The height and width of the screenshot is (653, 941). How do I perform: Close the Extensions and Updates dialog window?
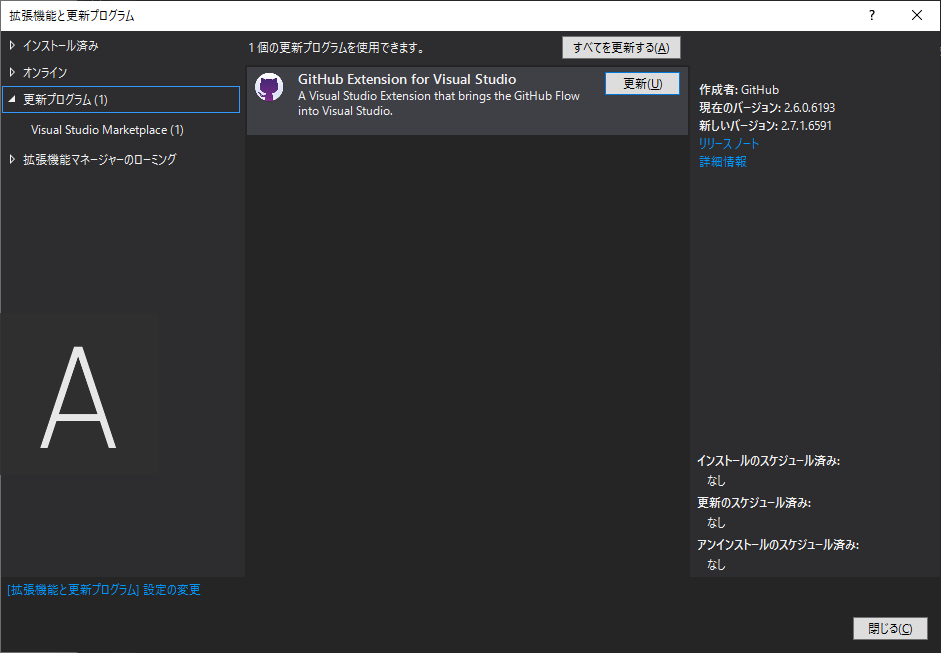click(x=916, y=15)
